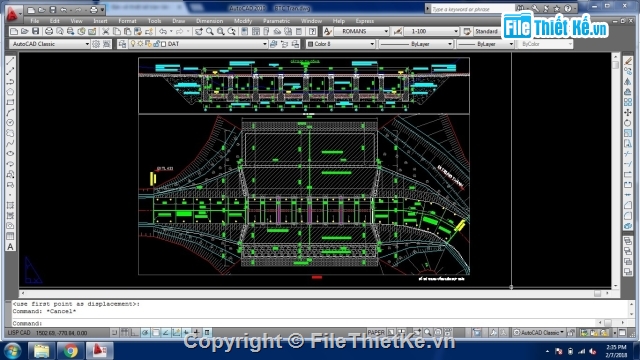Toggle Ortho mode in the status bar
The image size is (640, 360).
(x=135, y=333)
